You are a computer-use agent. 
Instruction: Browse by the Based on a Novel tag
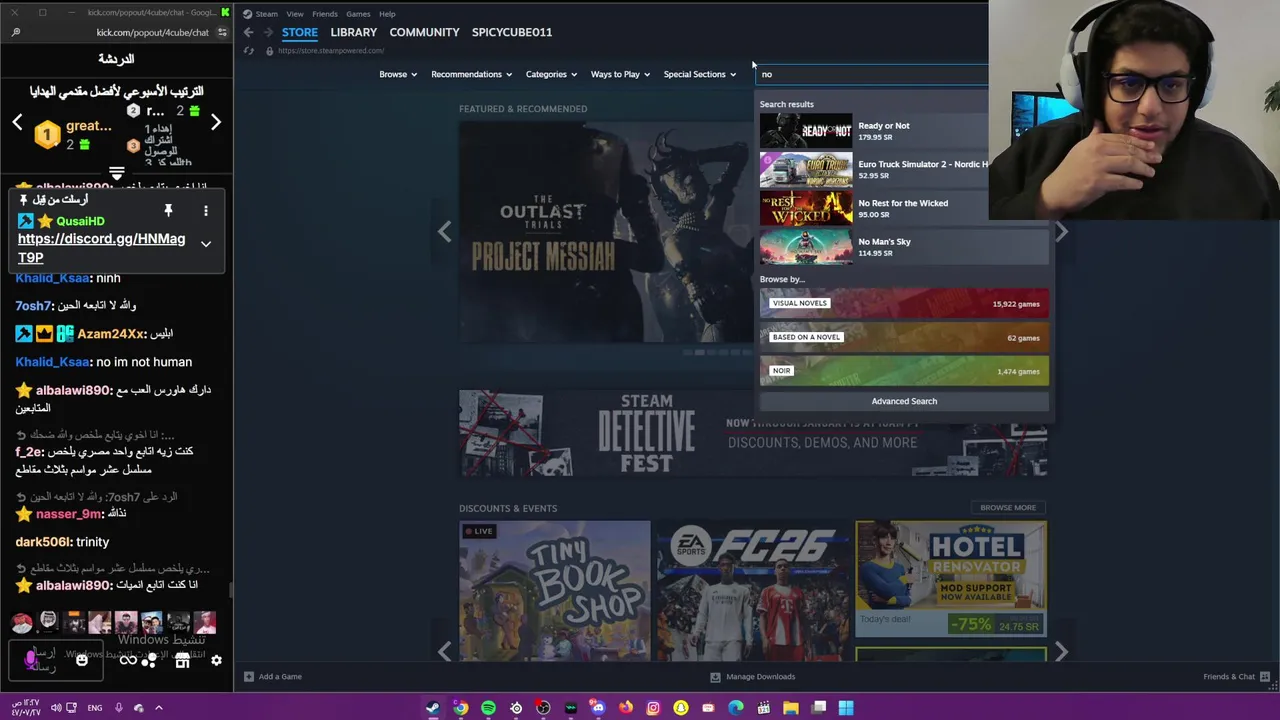click(x=904, y=337)
